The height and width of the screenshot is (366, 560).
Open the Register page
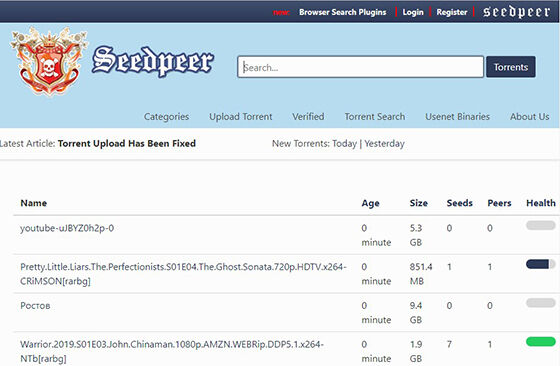(x=452, y=12)
